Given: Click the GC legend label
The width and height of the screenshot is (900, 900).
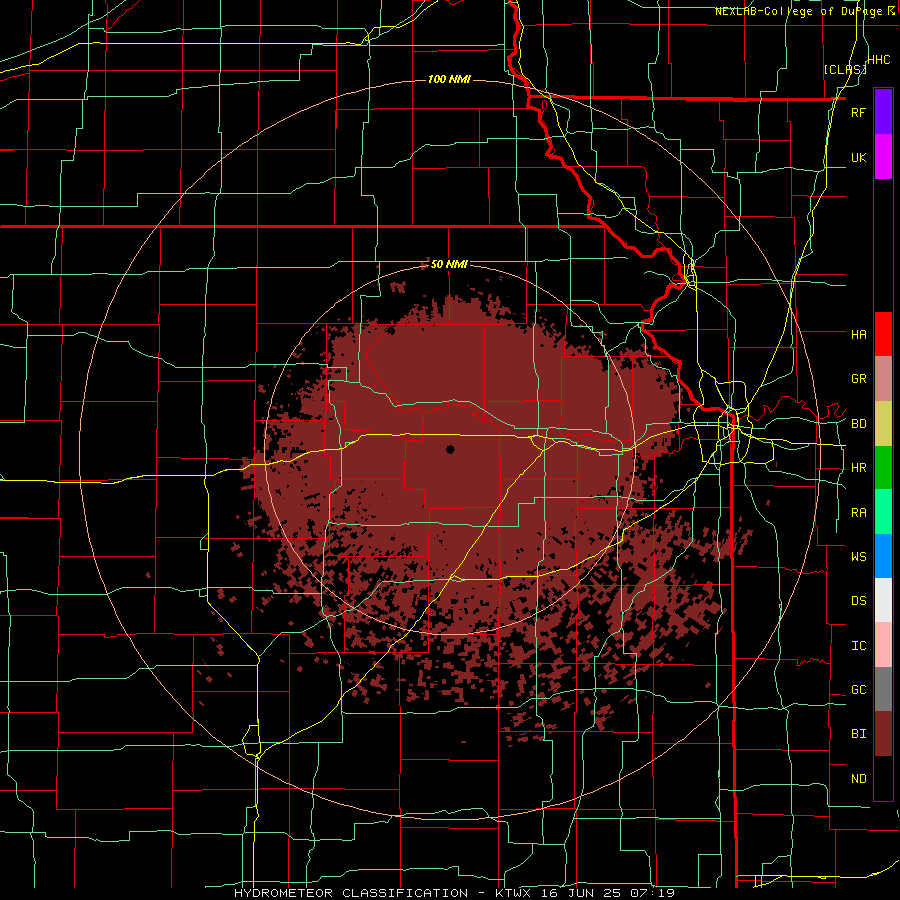Looking at the screenshot, I should point(858,690).
